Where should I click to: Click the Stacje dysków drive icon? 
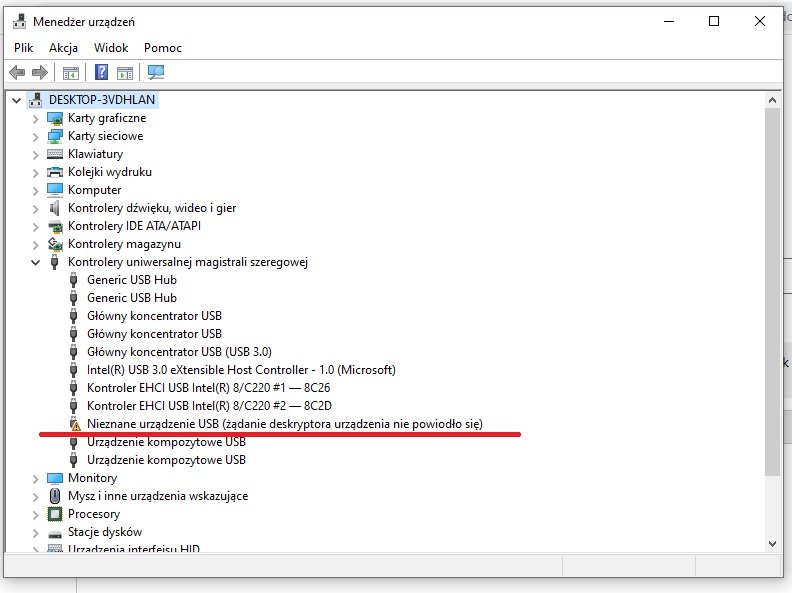pos(55,533)
